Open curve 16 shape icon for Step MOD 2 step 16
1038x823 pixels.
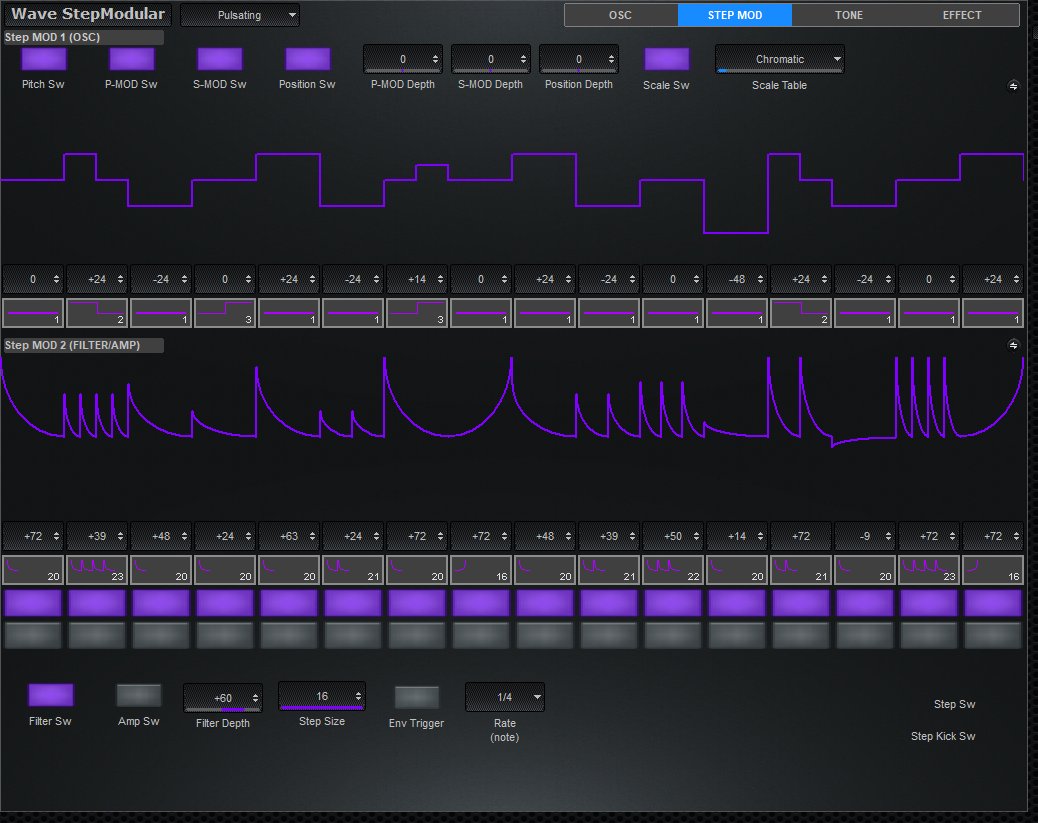[993, 570]
